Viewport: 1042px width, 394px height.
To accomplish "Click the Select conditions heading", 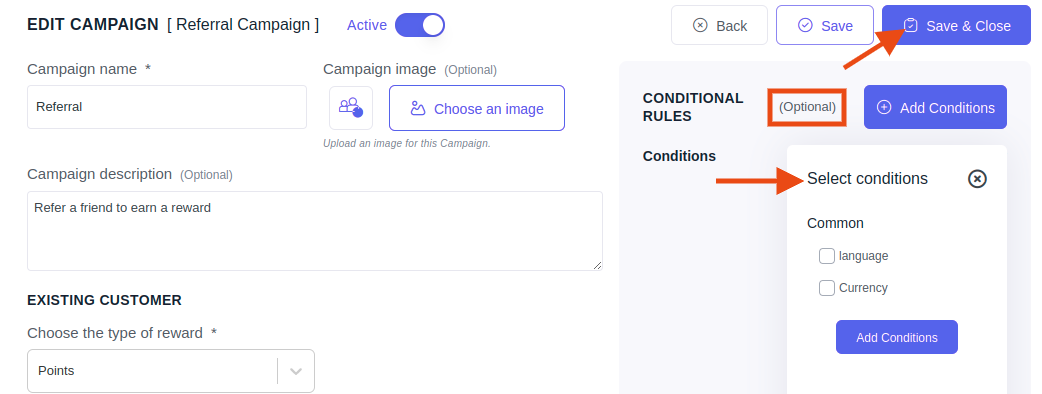I will click(x=867, y=179).
